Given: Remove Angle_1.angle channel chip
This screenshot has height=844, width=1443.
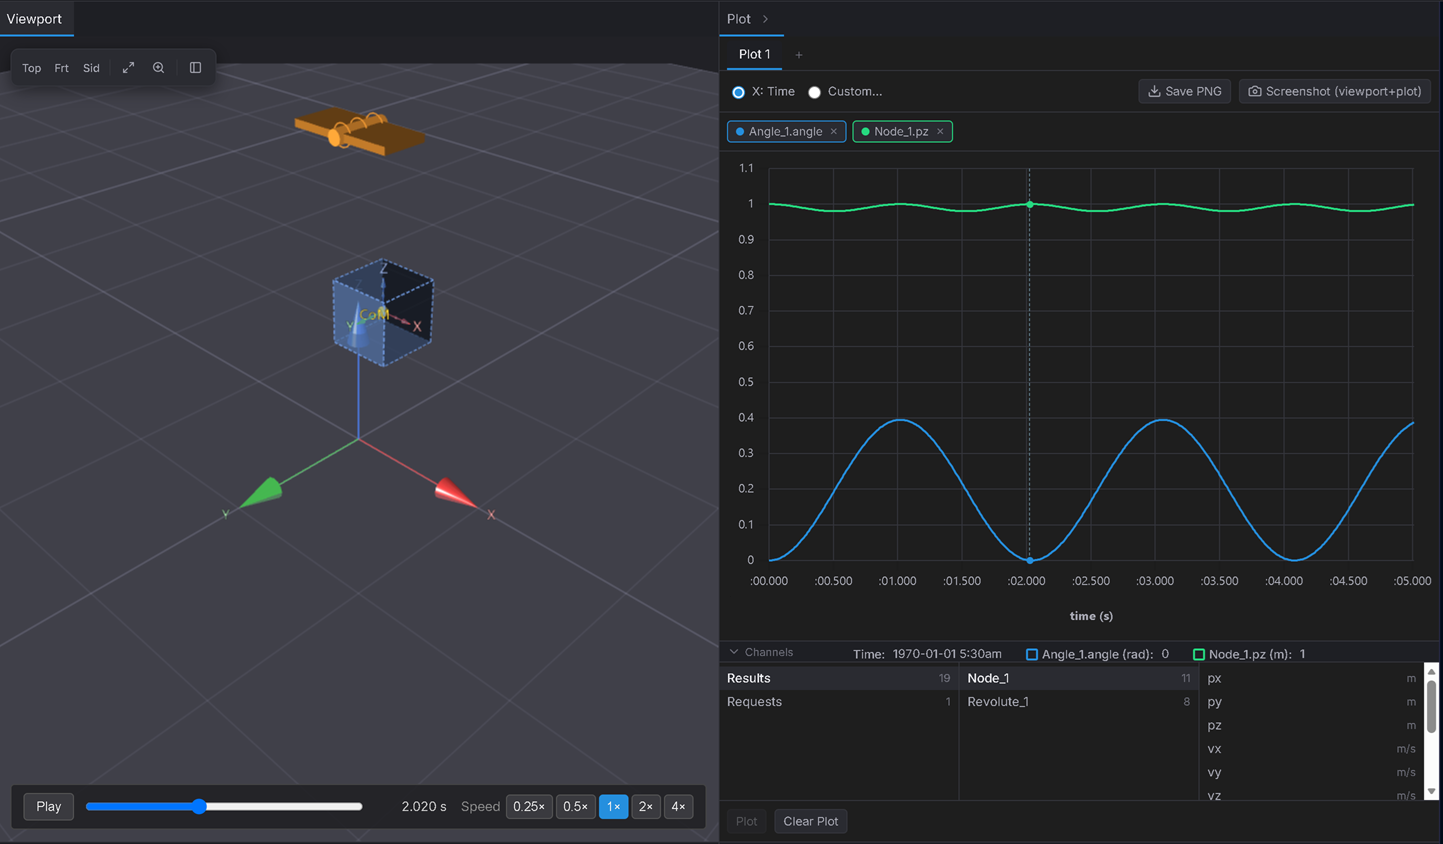Looking at the screenshot, I should click(x=834, y=132).
